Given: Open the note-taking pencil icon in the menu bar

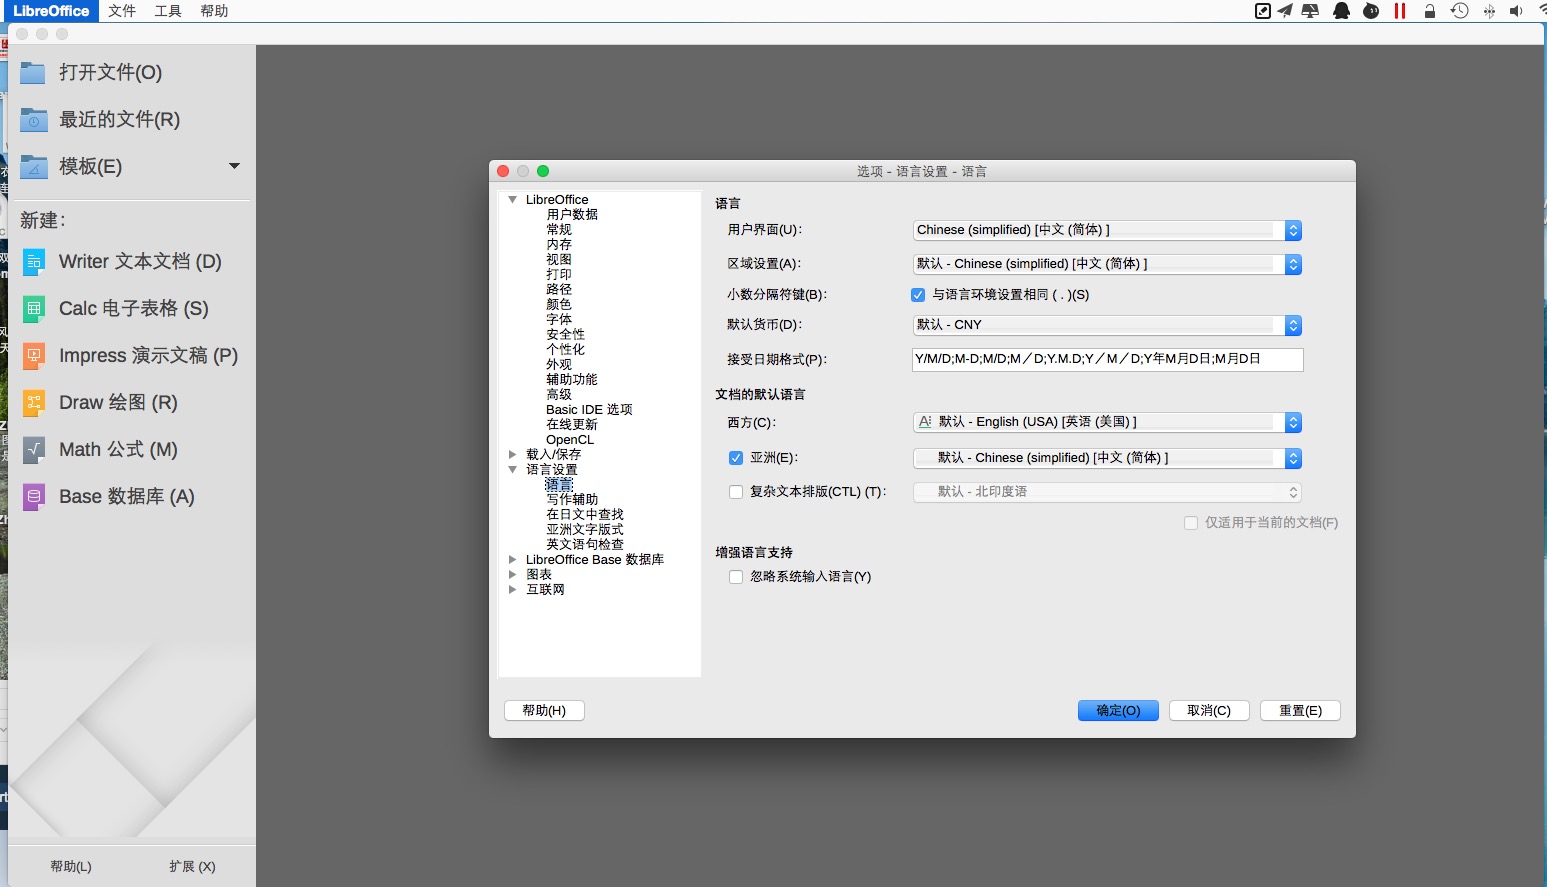Looking at the screenshot, I should click(x=1263, y=11).
